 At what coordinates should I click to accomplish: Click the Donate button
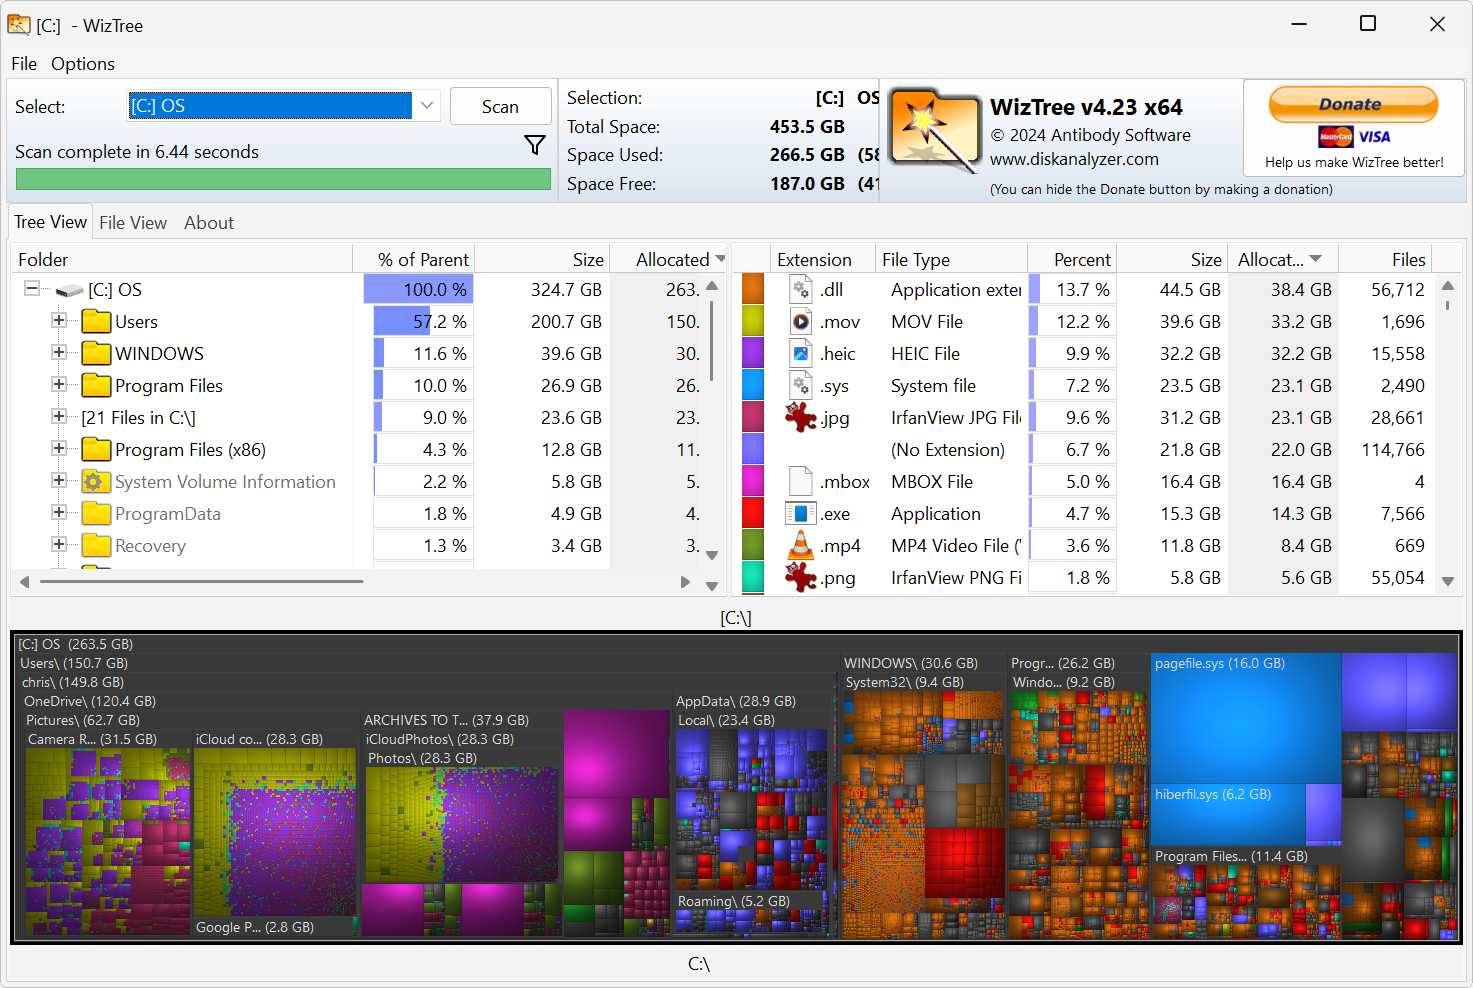pos(1352,104)
